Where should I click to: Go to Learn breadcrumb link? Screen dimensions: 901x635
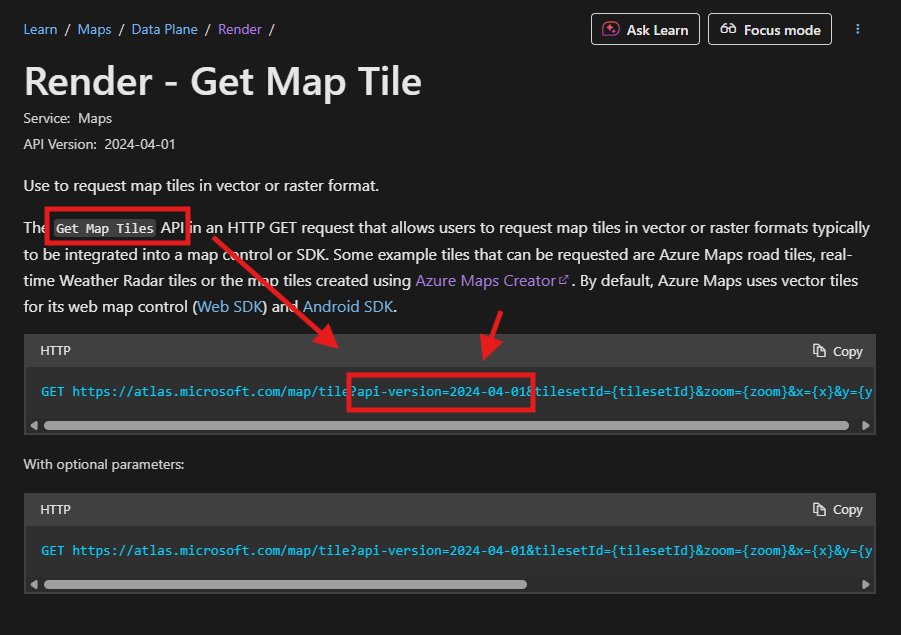(x=40, y=29)
